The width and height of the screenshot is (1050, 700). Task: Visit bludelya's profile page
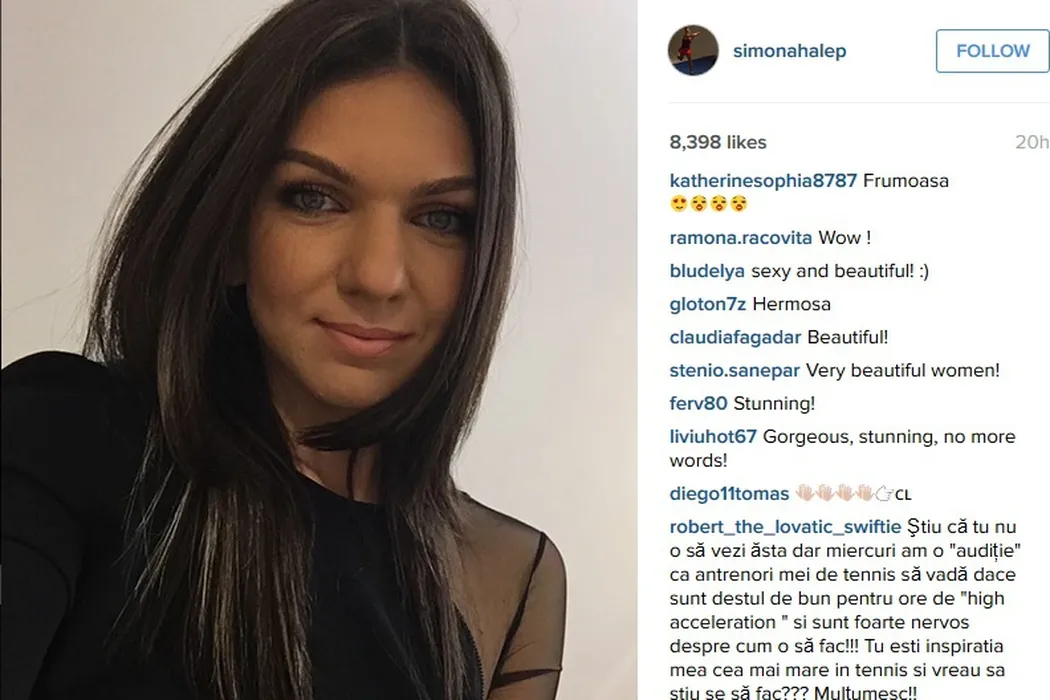pos(707,271)
